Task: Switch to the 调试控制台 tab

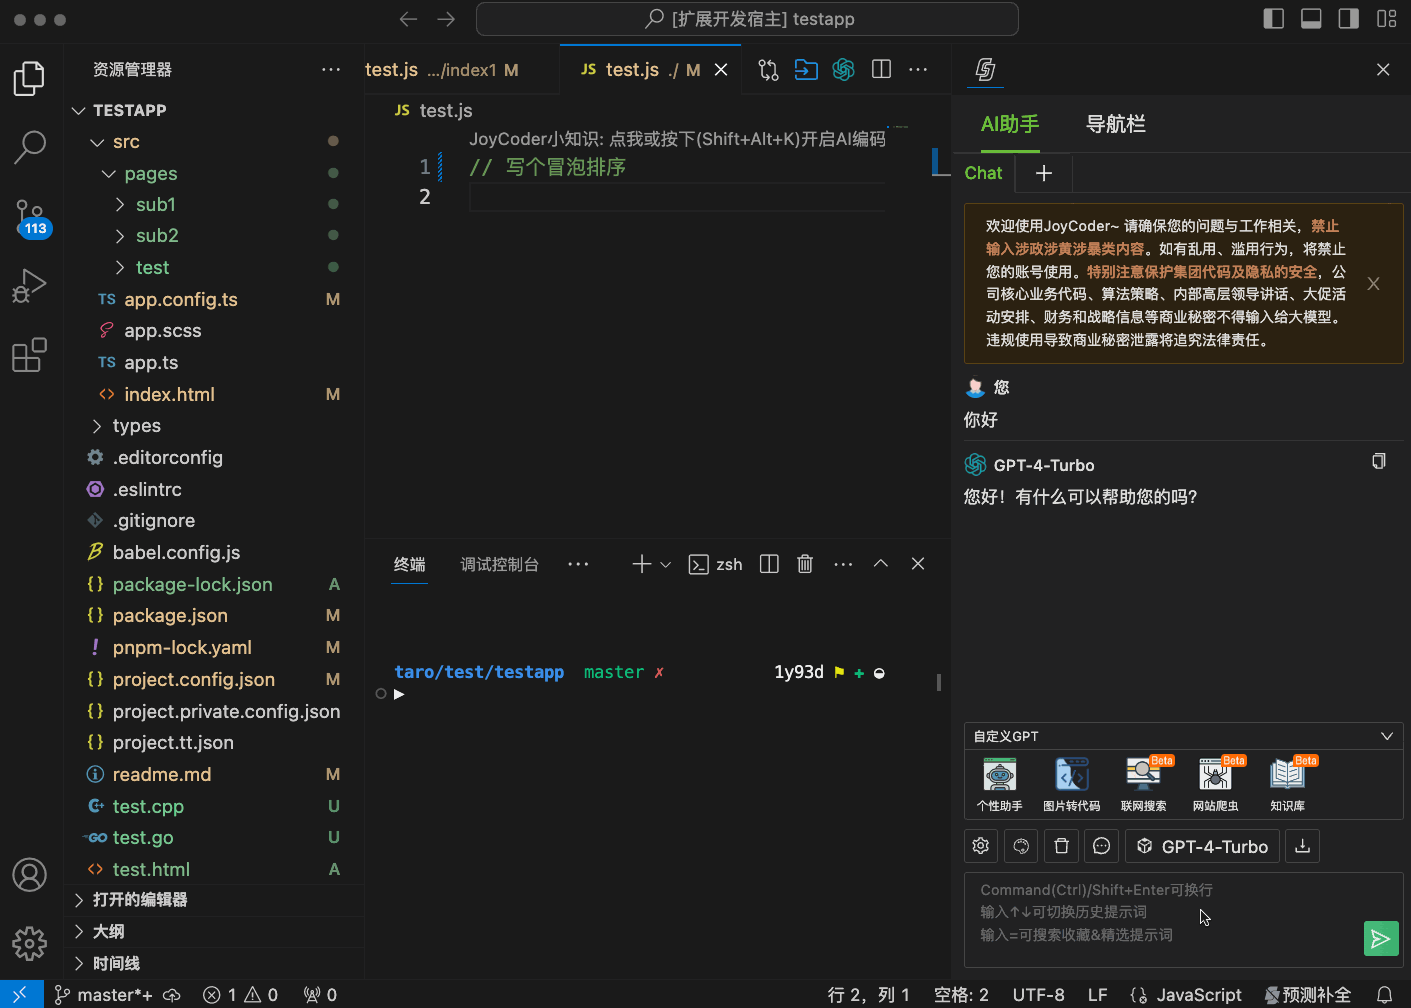Action: click(x=499, y=564)
